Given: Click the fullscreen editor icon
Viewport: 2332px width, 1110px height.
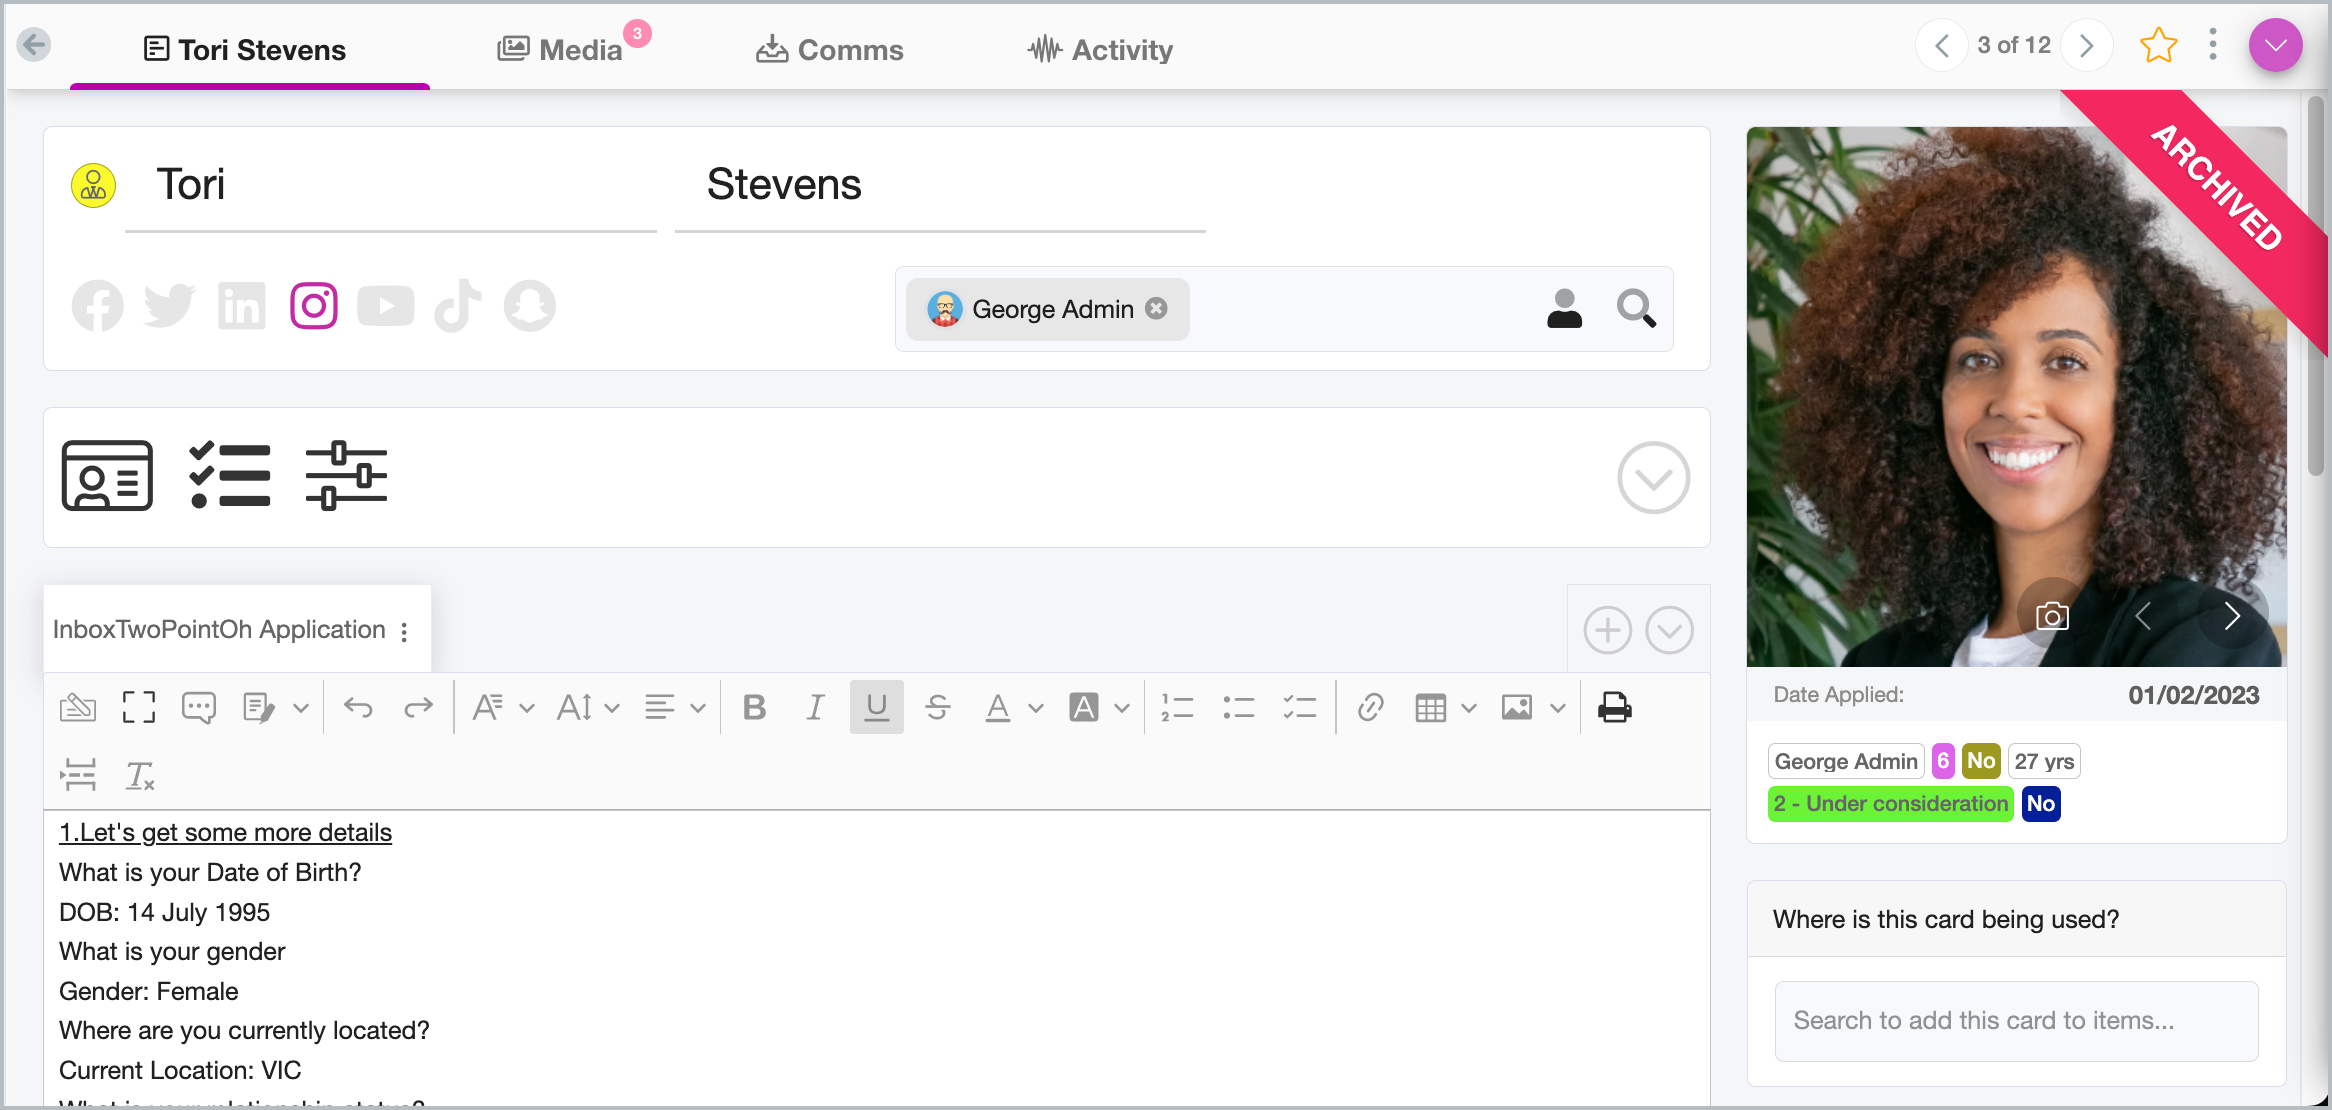Looking at the screenshot, I should pyautogui.click(x=139, y=708).
